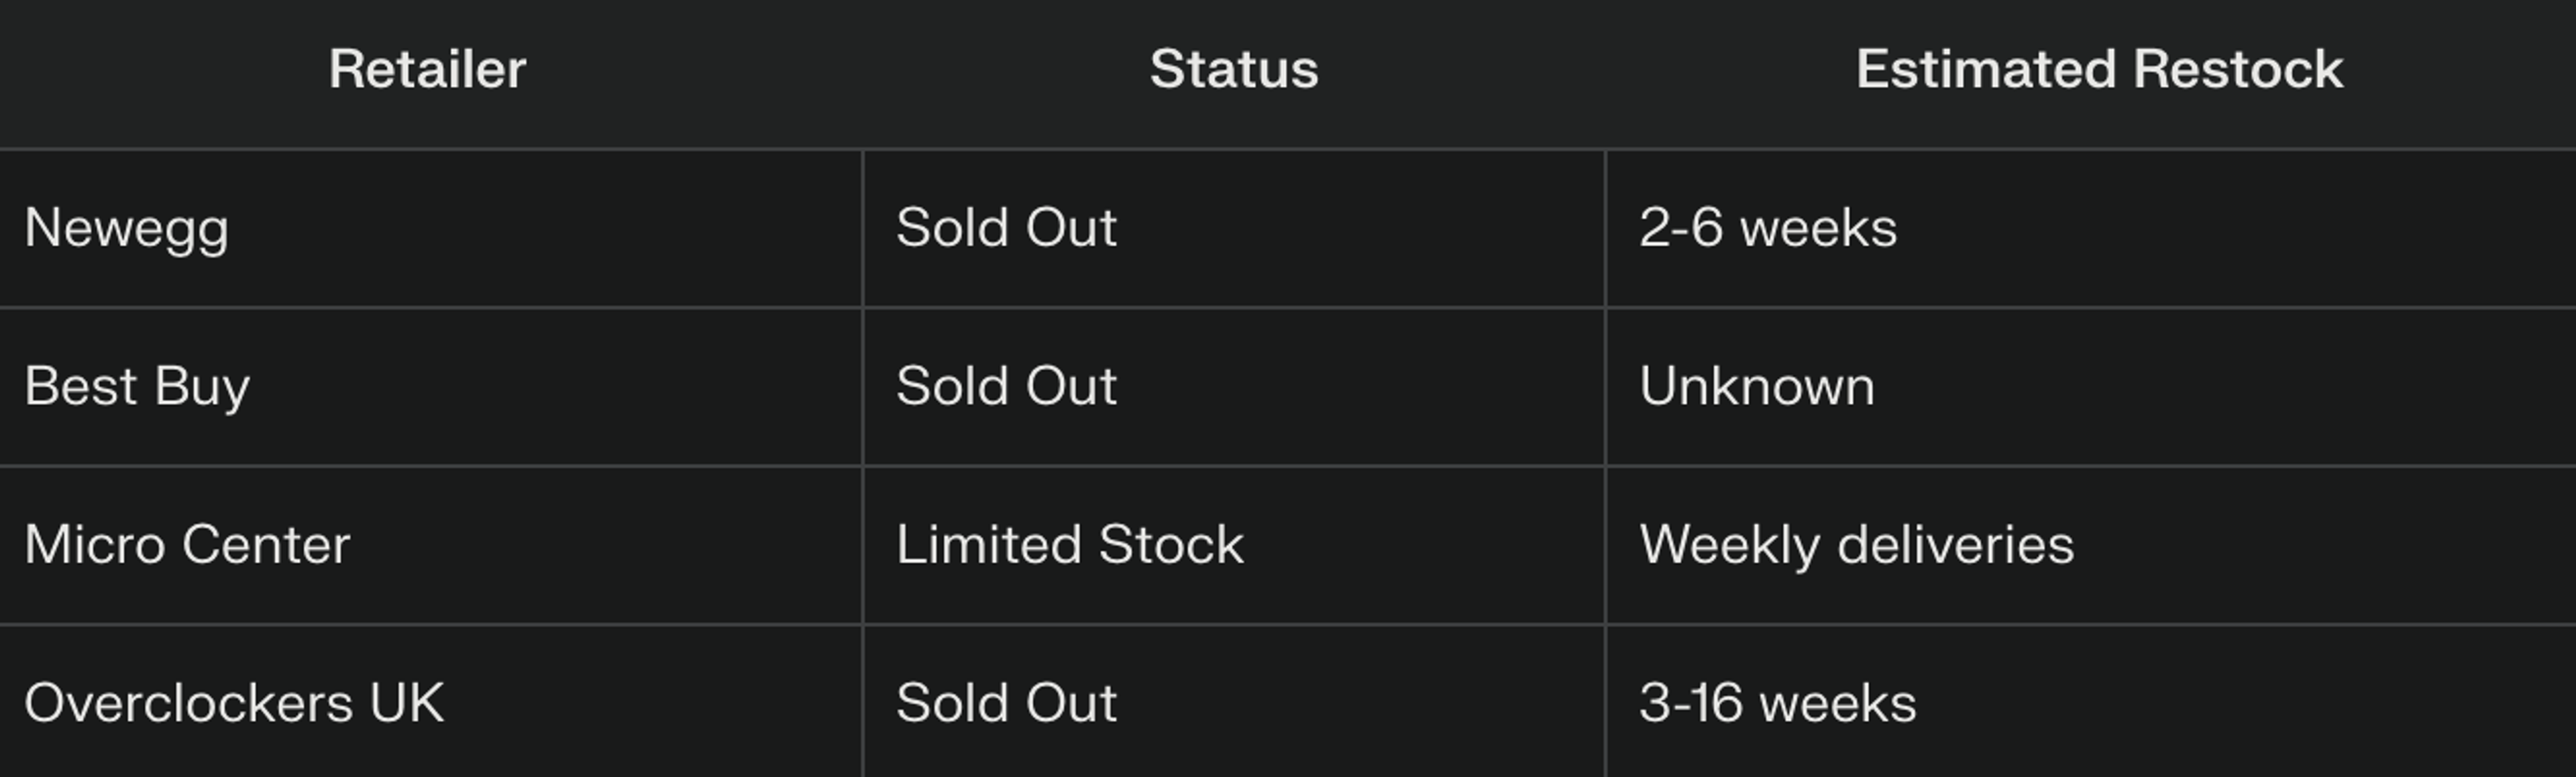Click Overclockers UK's Sold Out status
This screenshot has width=2576, height=777.
pos(1006,703)
